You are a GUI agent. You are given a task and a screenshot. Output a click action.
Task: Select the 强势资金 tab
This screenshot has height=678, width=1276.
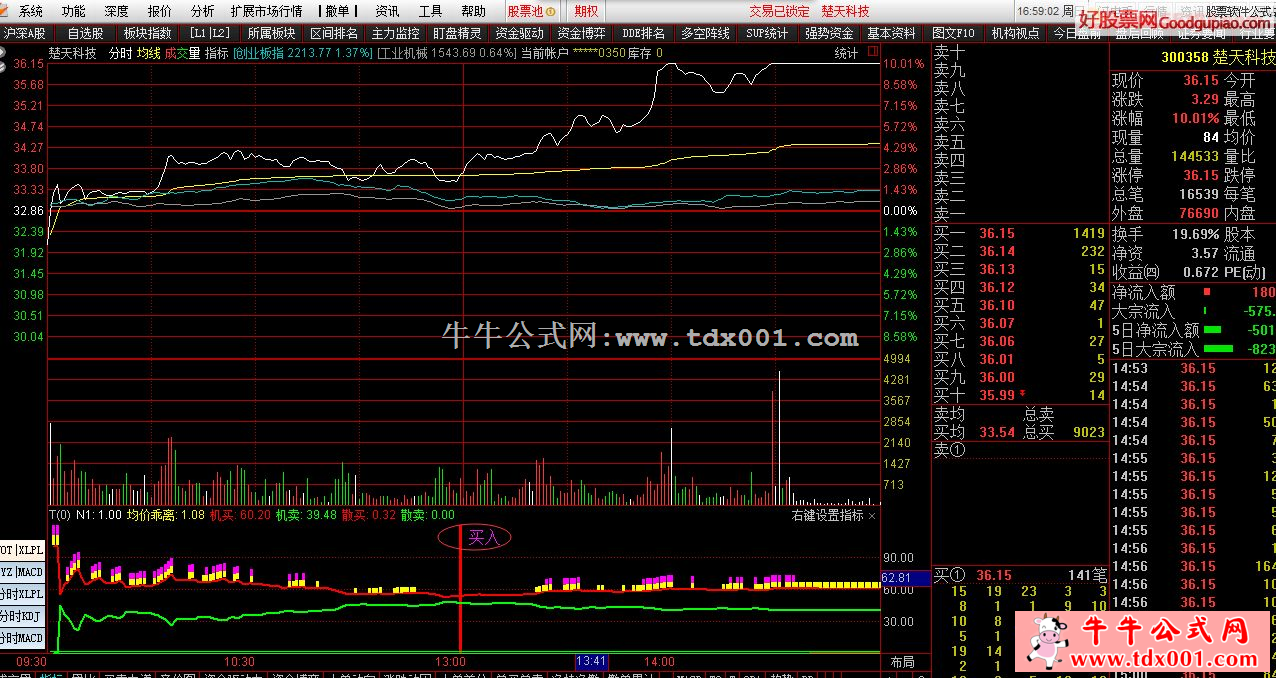tap(829, 33)
